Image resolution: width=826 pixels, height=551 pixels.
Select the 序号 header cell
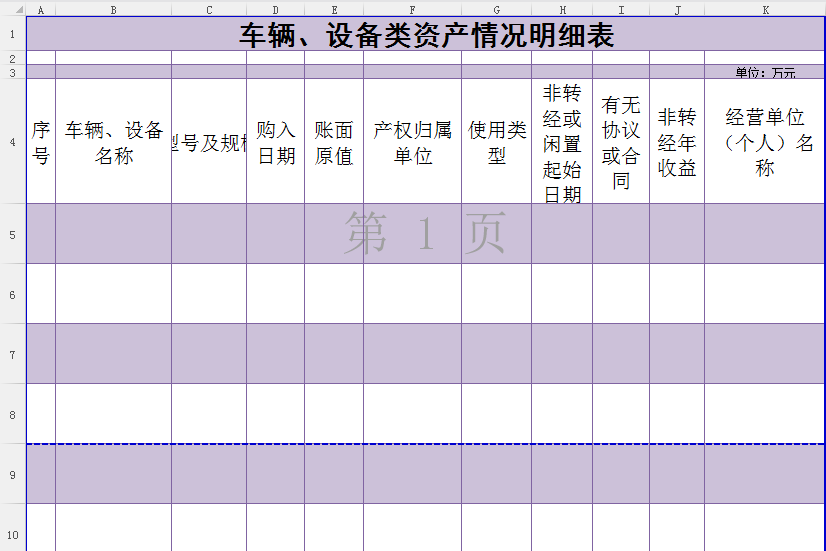point(40,142)
